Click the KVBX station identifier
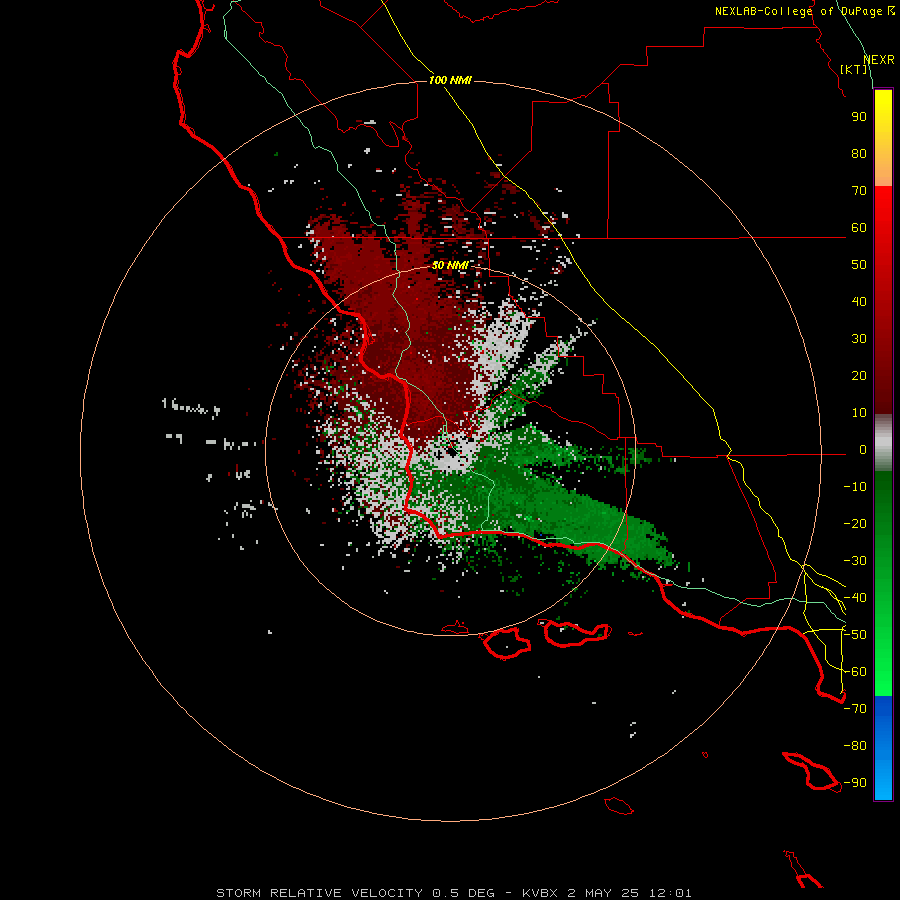The width and height of the screenshot is (900, 900). [x=541, y=893]
